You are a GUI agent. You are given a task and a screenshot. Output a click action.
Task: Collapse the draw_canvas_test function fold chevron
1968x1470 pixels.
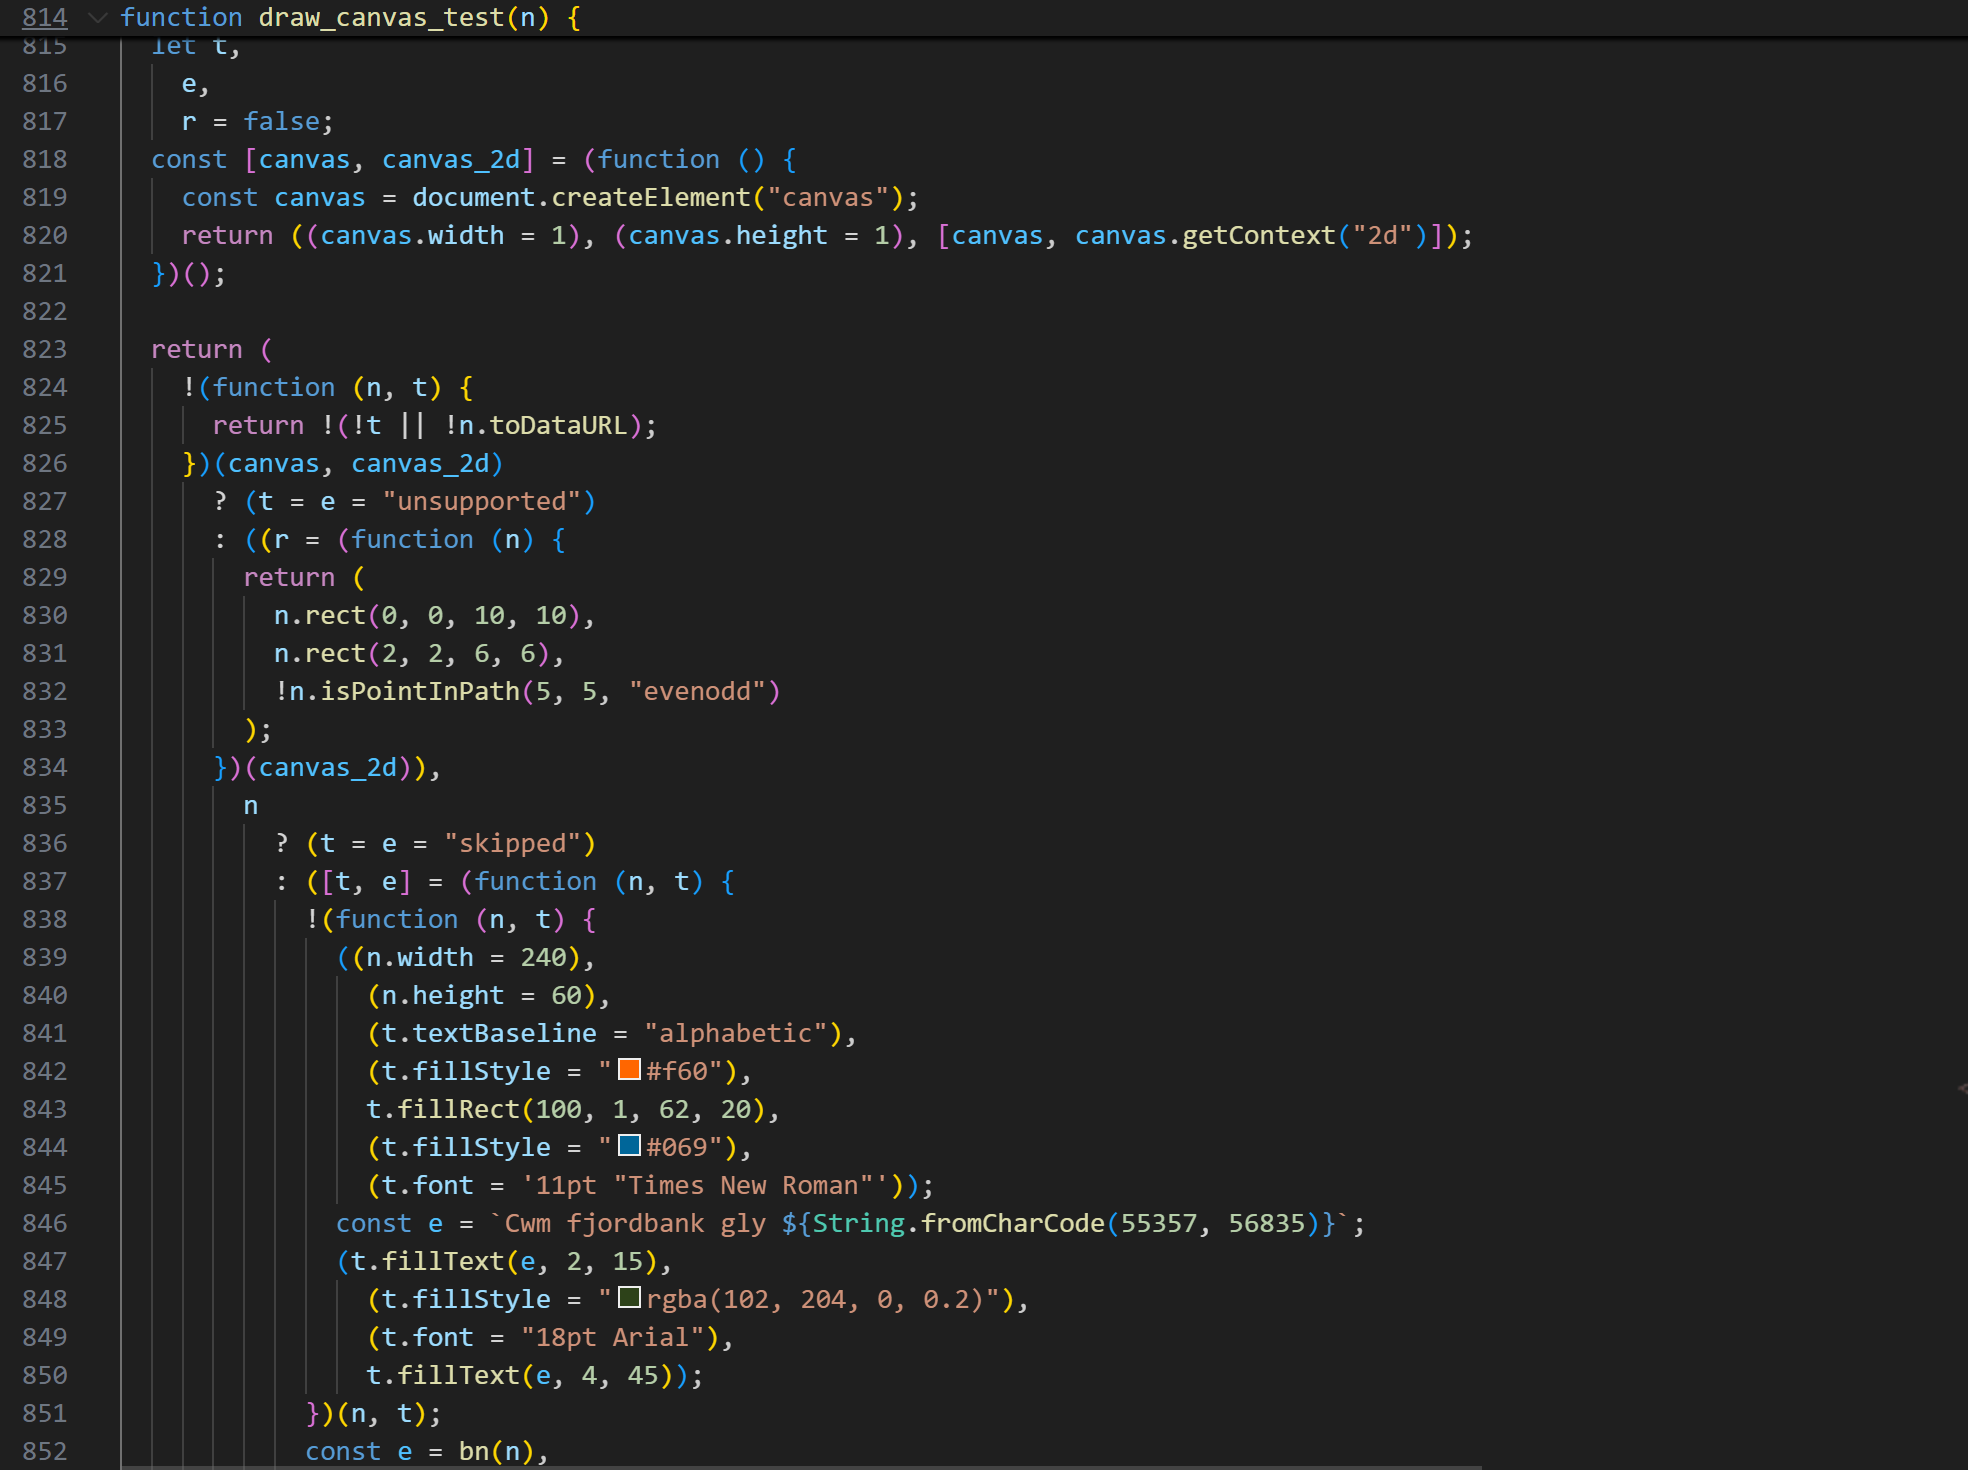click(x=97, y=17)
